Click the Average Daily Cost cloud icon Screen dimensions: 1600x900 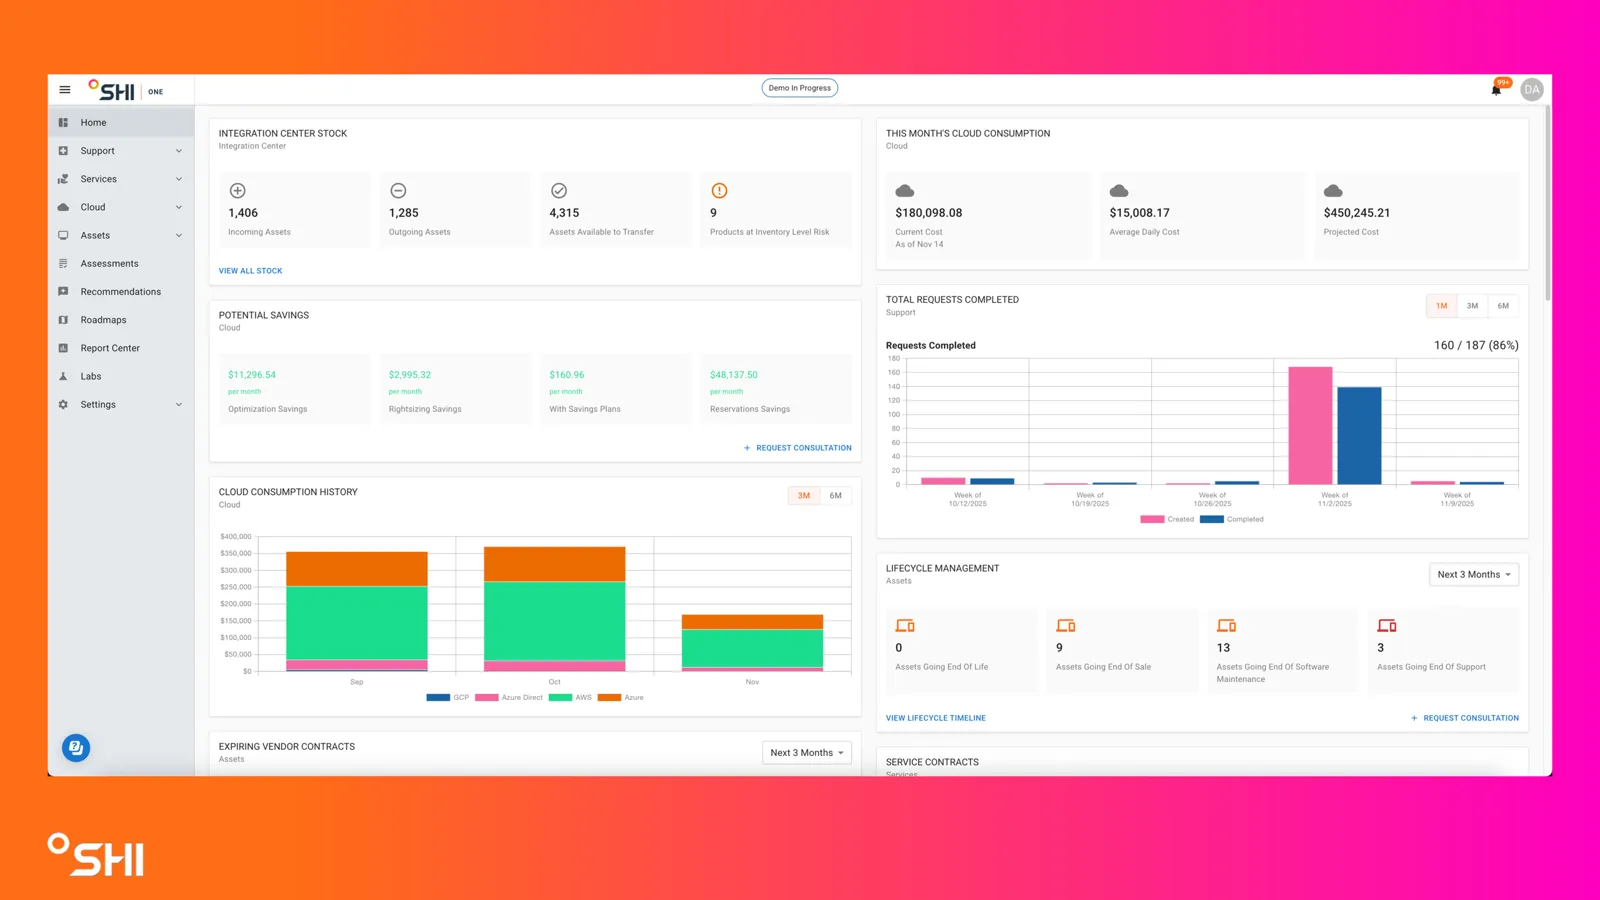point(1119,190)
